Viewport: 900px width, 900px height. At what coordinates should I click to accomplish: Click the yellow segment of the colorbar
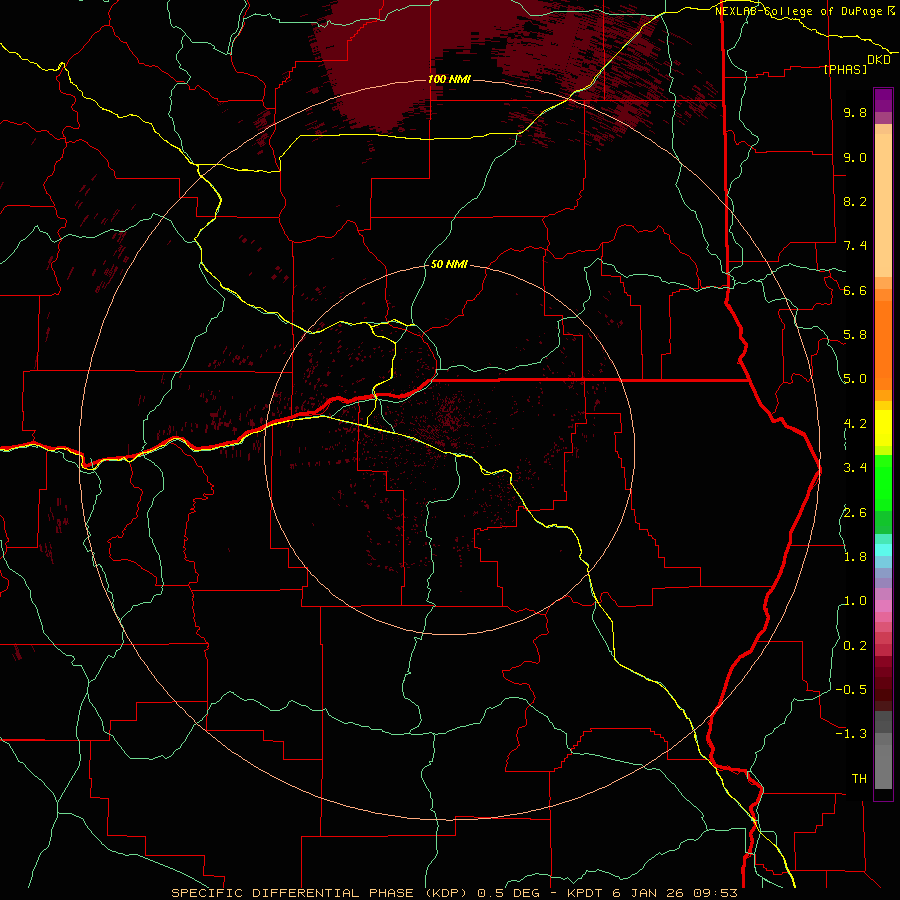pyautogui.click(x=883, y=428)
